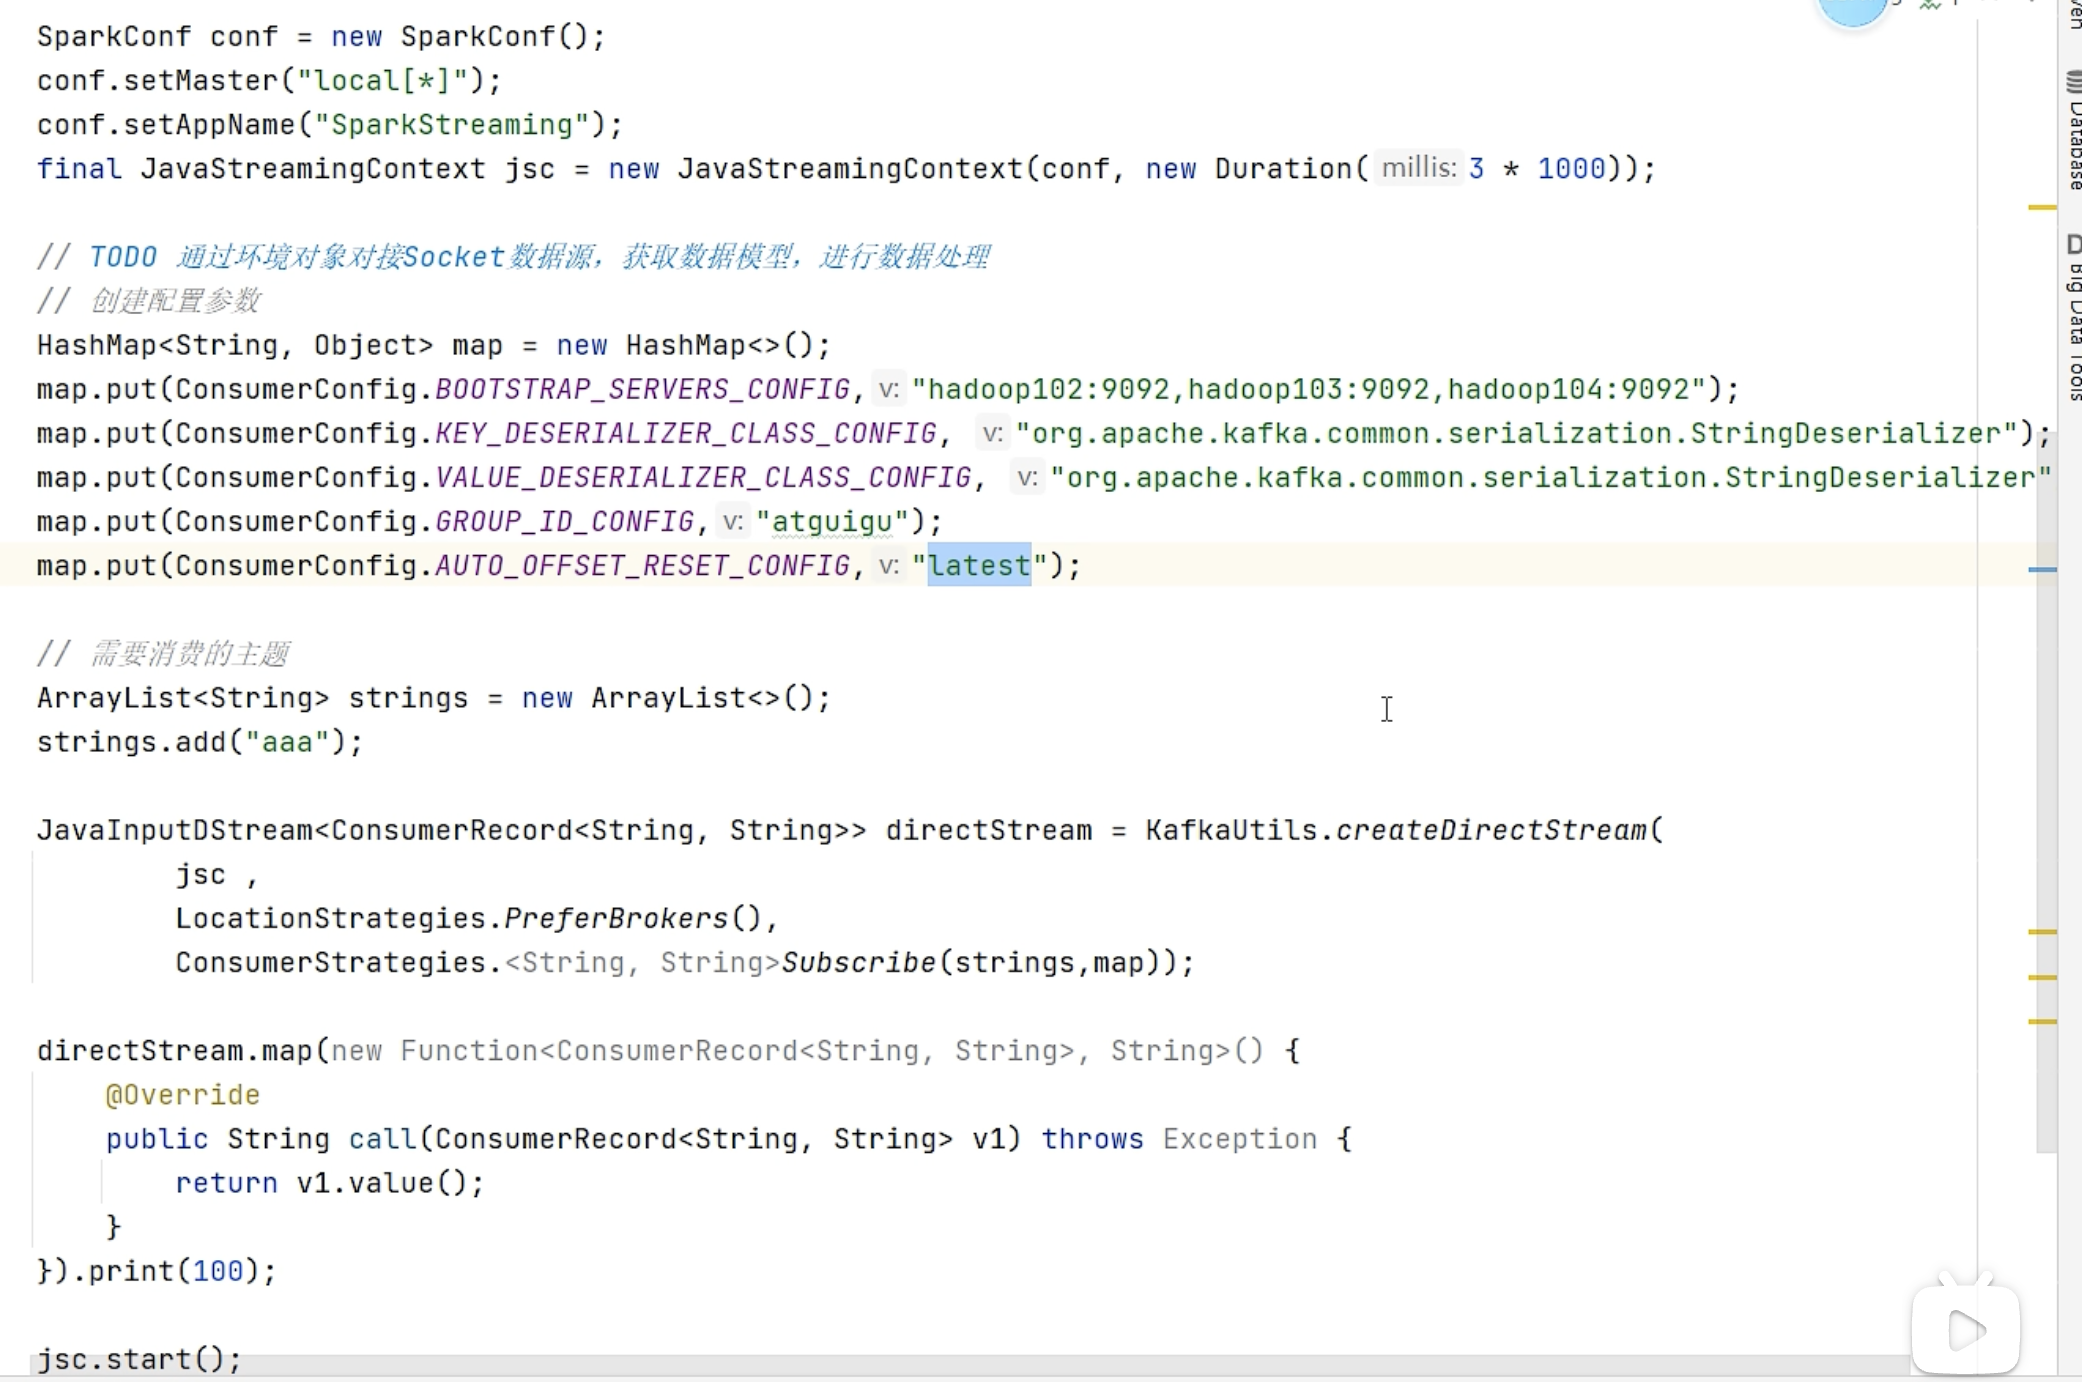
Task: Click the createDirectStream method name
Action: pos(1490,831)
